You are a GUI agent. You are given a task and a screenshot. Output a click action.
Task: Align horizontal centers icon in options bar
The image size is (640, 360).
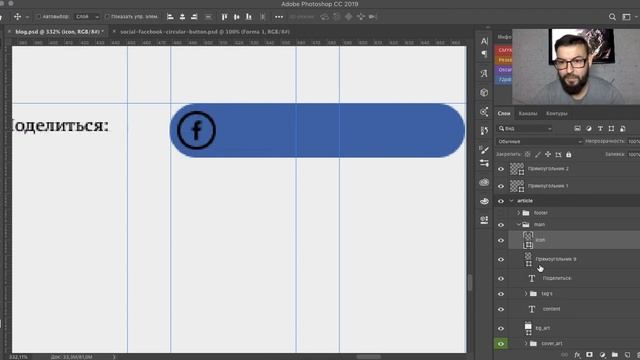click(182, 17)
